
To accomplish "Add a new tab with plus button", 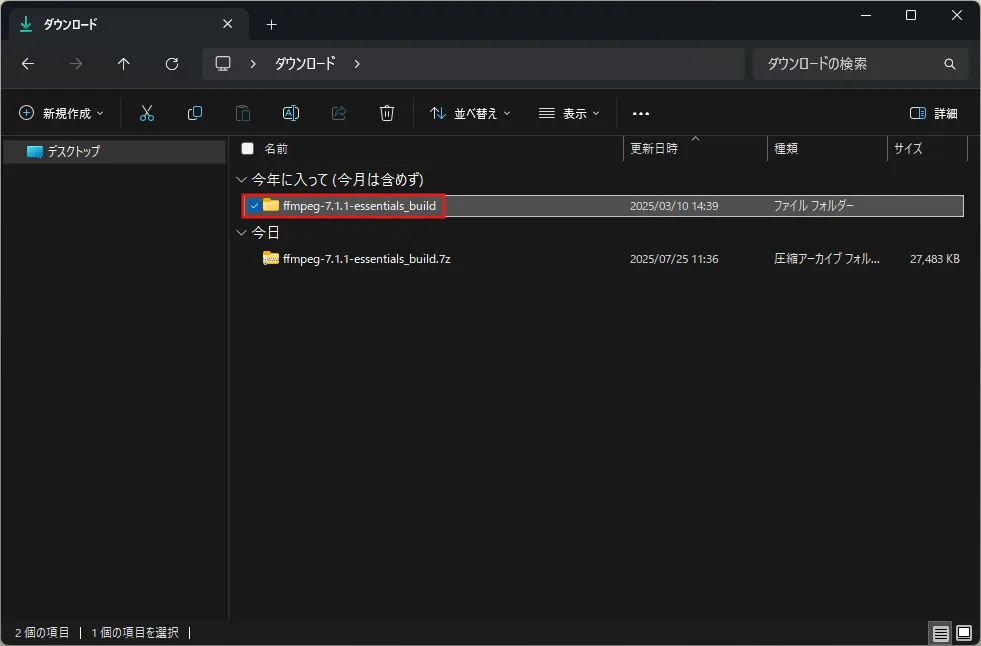I will click(x=271, y=24).
